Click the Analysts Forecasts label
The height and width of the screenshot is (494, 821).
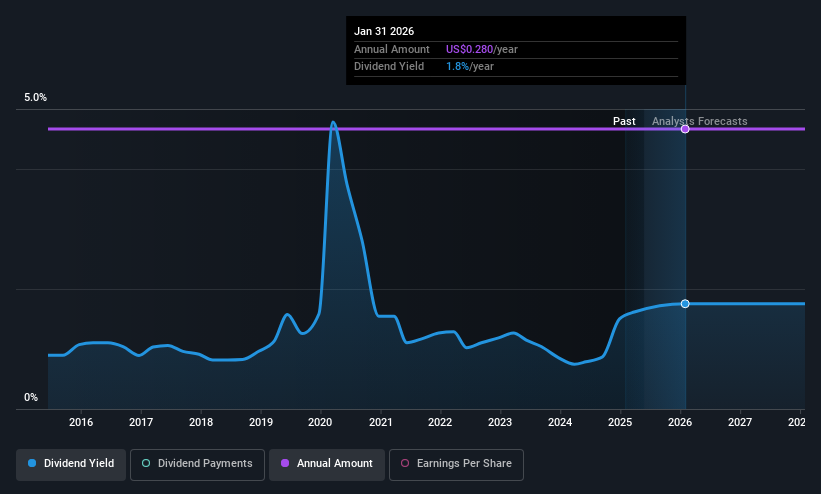coord(700,121)
